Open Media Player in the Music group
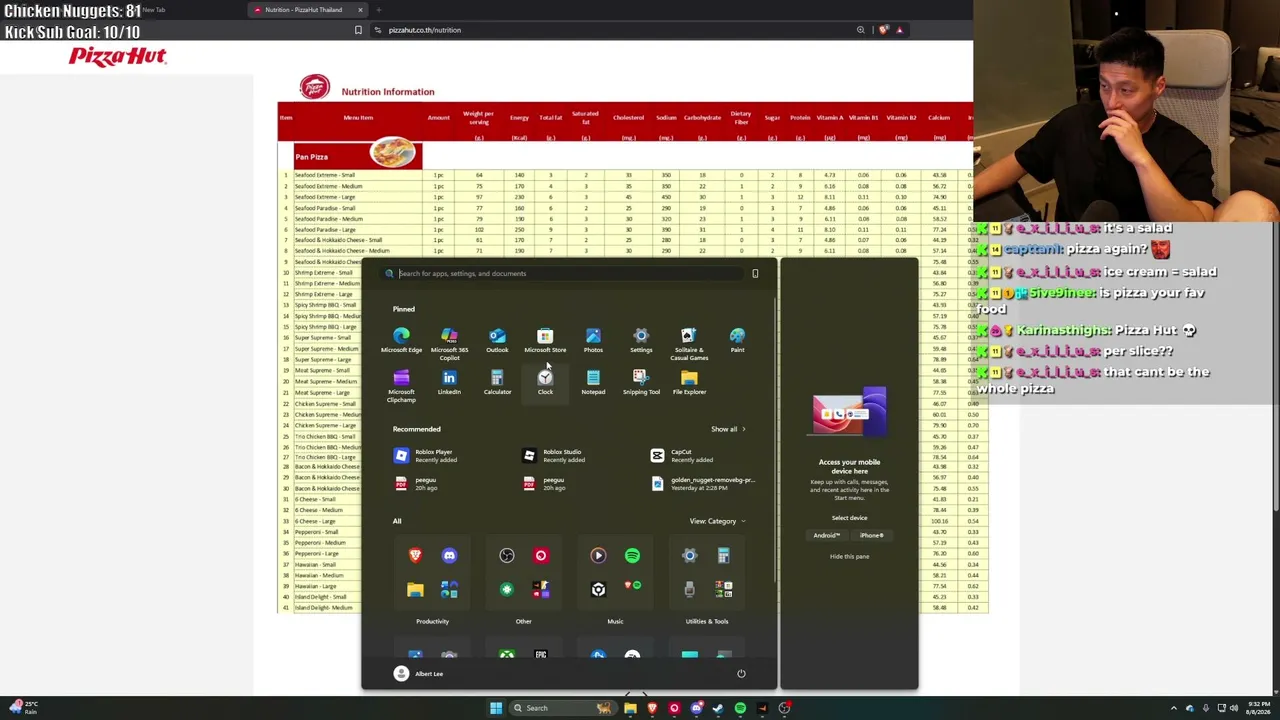Viewport: 1280px width, 720px height. click(x=598, y=556)
